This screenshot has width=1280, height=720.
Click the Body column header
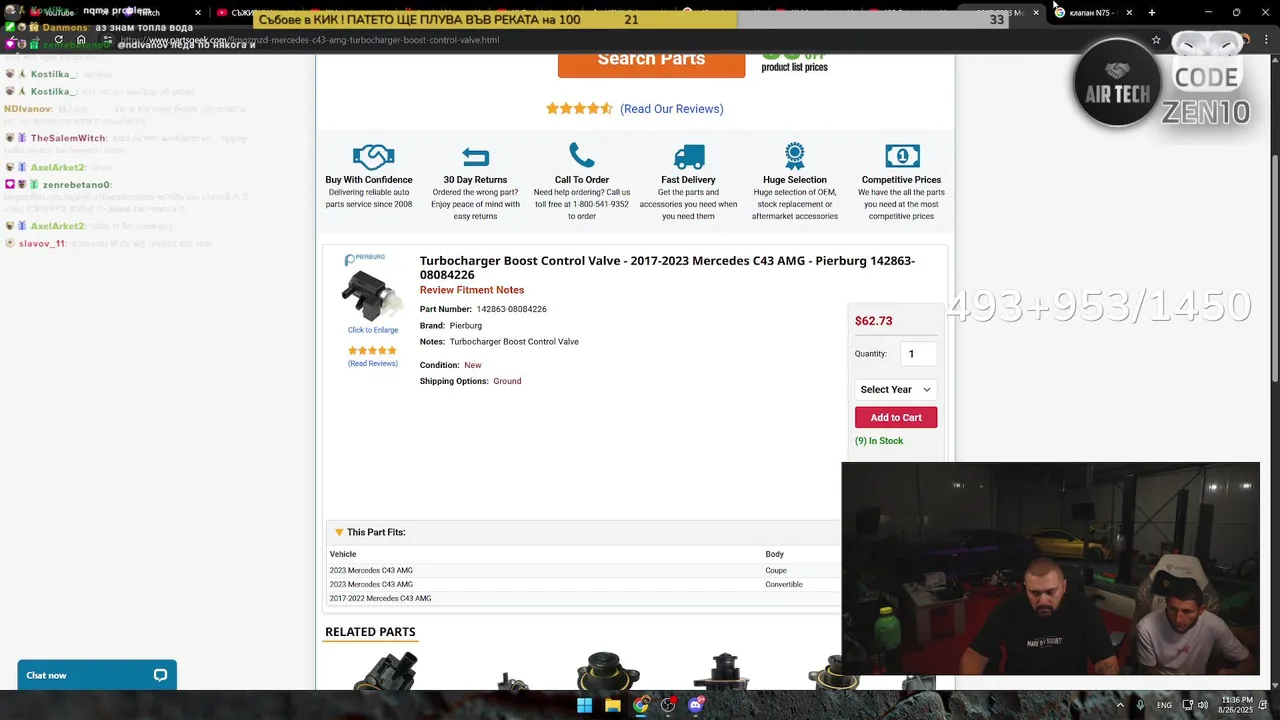coord(774,554)
